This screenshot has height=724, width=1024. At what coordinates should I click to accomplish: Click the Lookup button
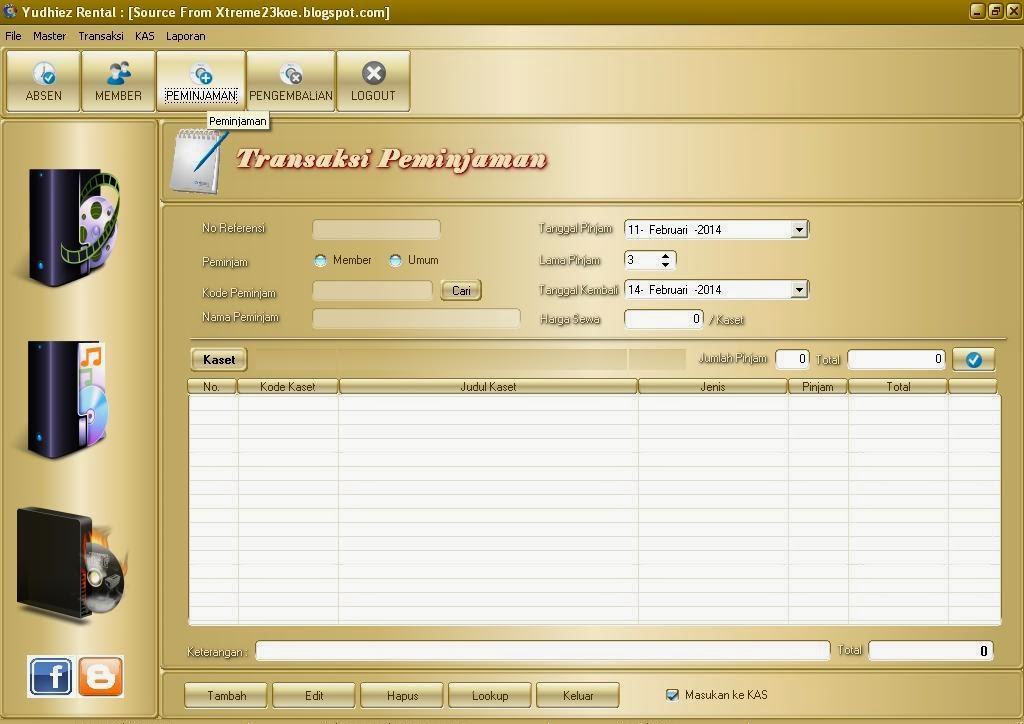(x=490, y=695)
